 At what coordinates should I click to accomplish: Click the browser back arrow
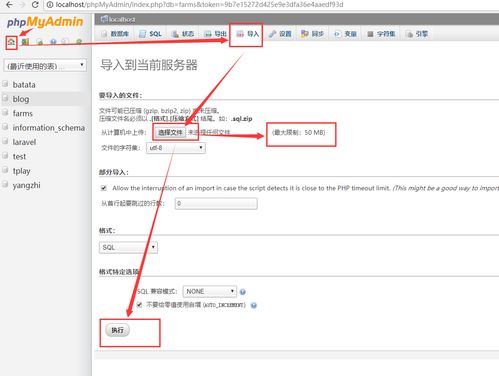(x=9, y=5)
